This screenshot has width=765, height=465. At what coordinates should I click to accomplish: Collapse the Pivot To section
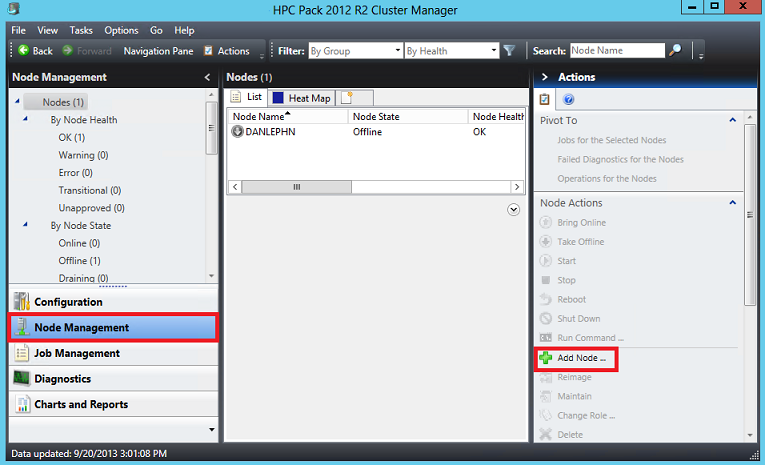coord(732,120)
